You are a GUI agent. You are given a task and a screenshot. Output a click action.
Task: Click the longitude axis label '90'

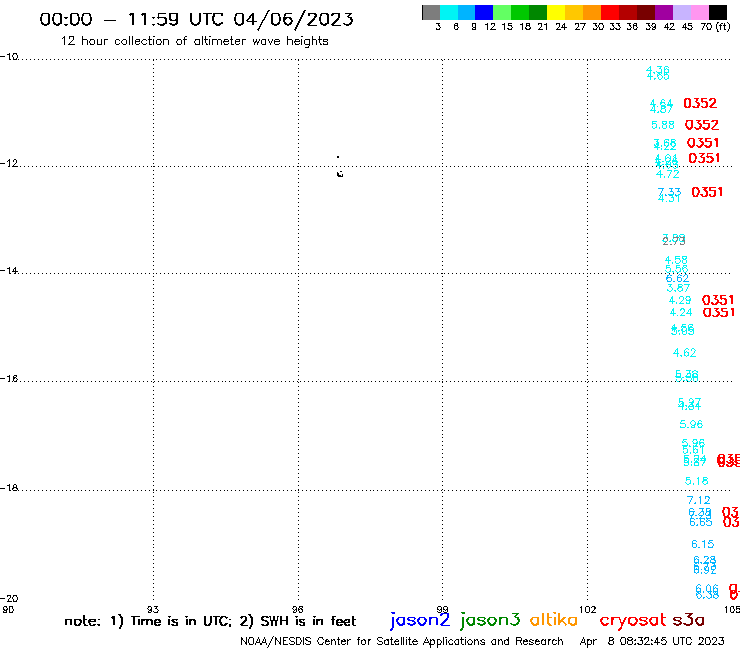pyautogui.click(x=8, y=609)
